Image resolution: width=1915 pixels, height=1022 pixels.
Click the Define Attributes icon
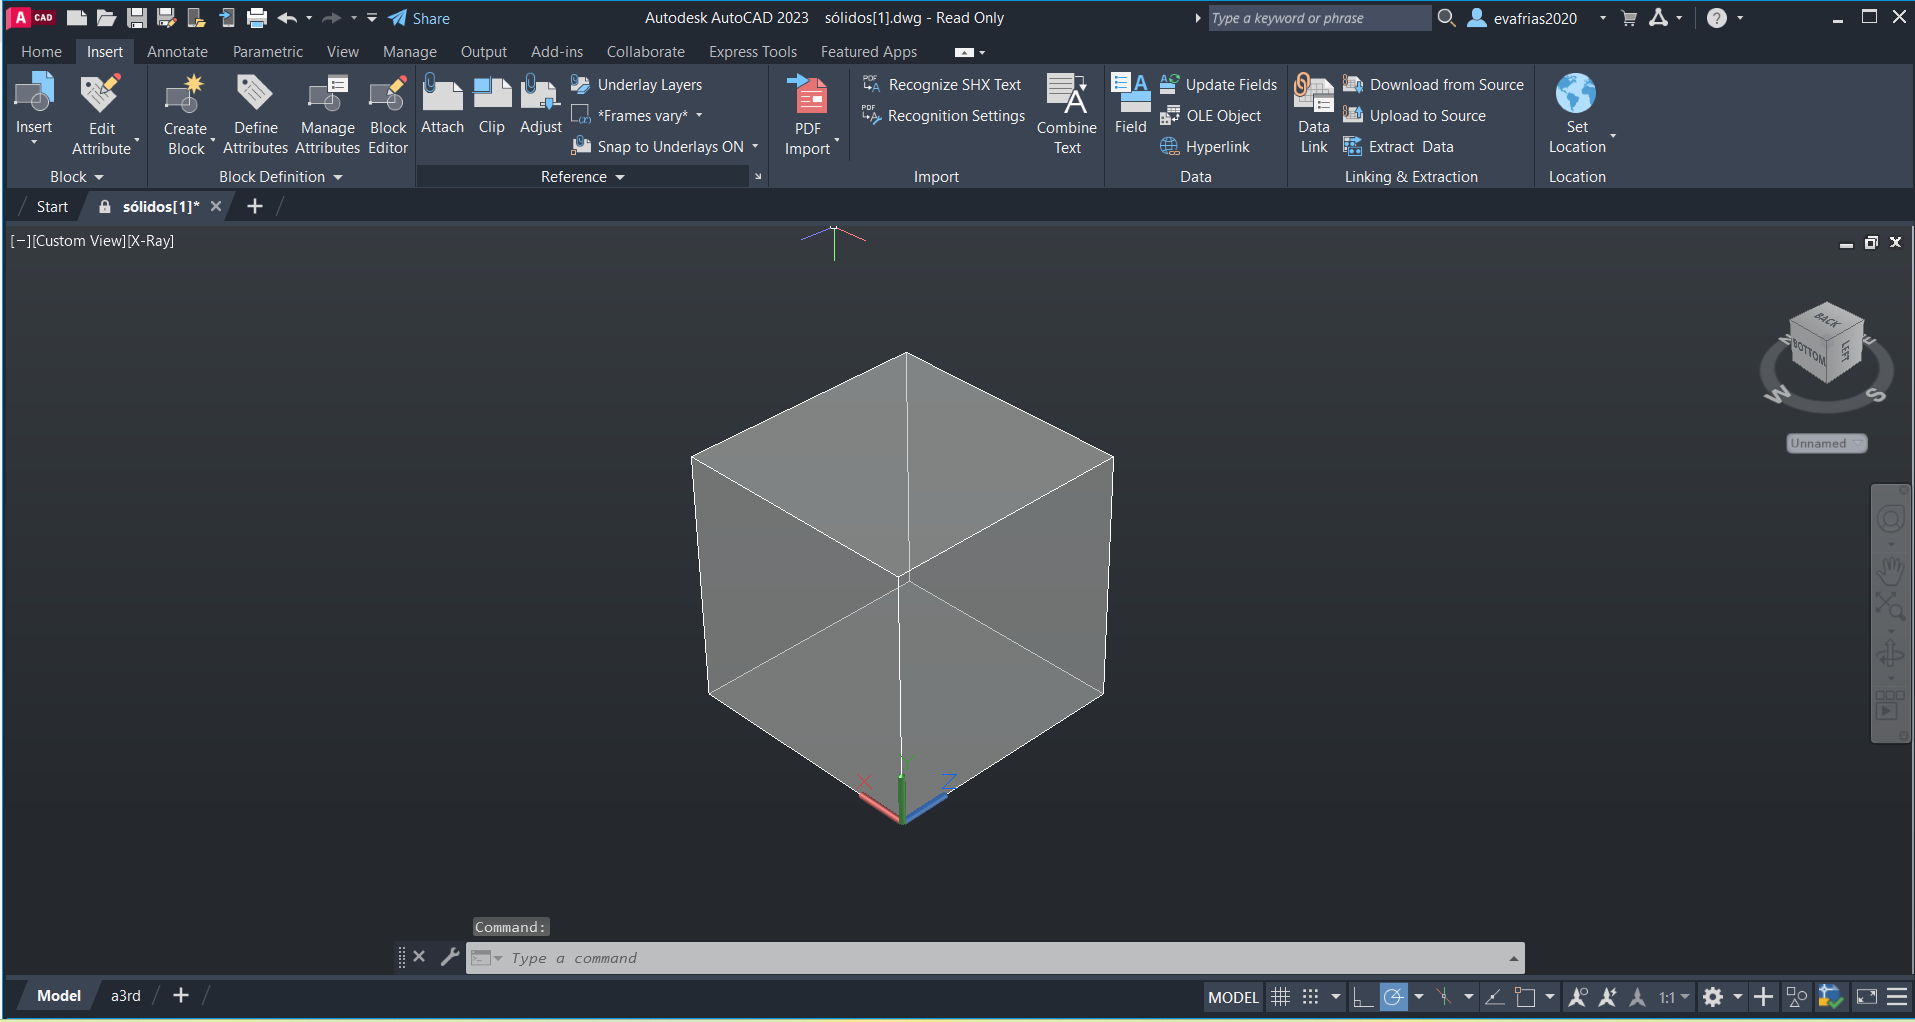(x=255, y=96)
